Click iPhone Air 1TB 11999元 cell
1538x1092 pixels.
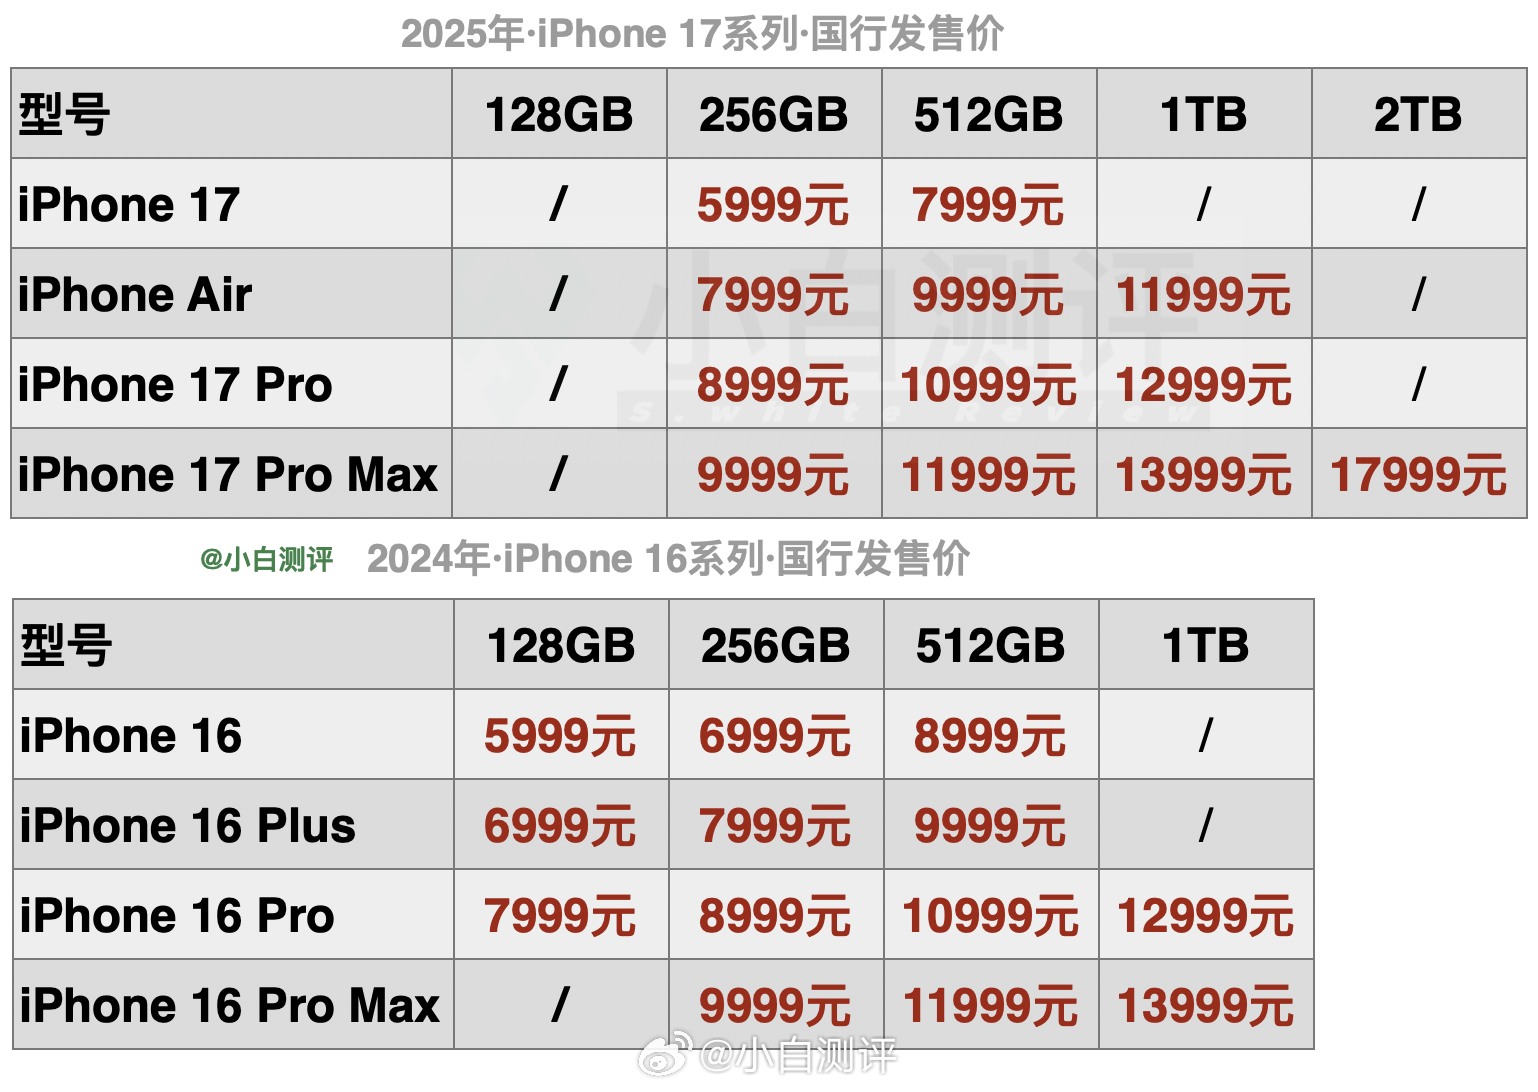pos(1204,295)
